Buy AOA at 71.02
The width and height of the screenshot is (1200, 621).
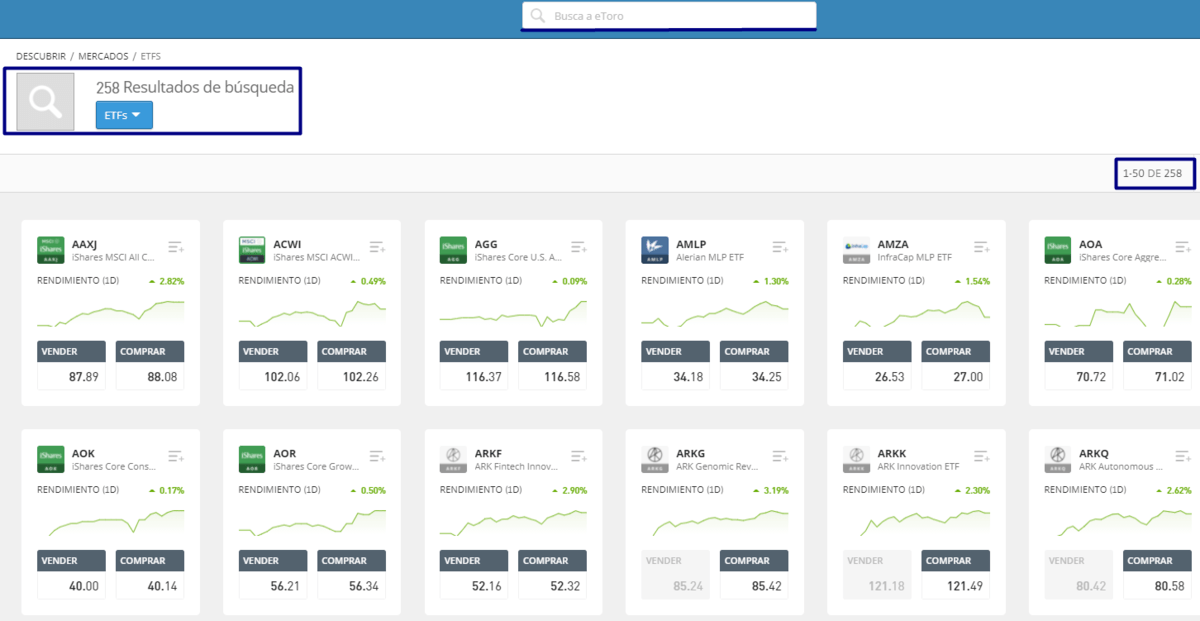[1159, 365]
